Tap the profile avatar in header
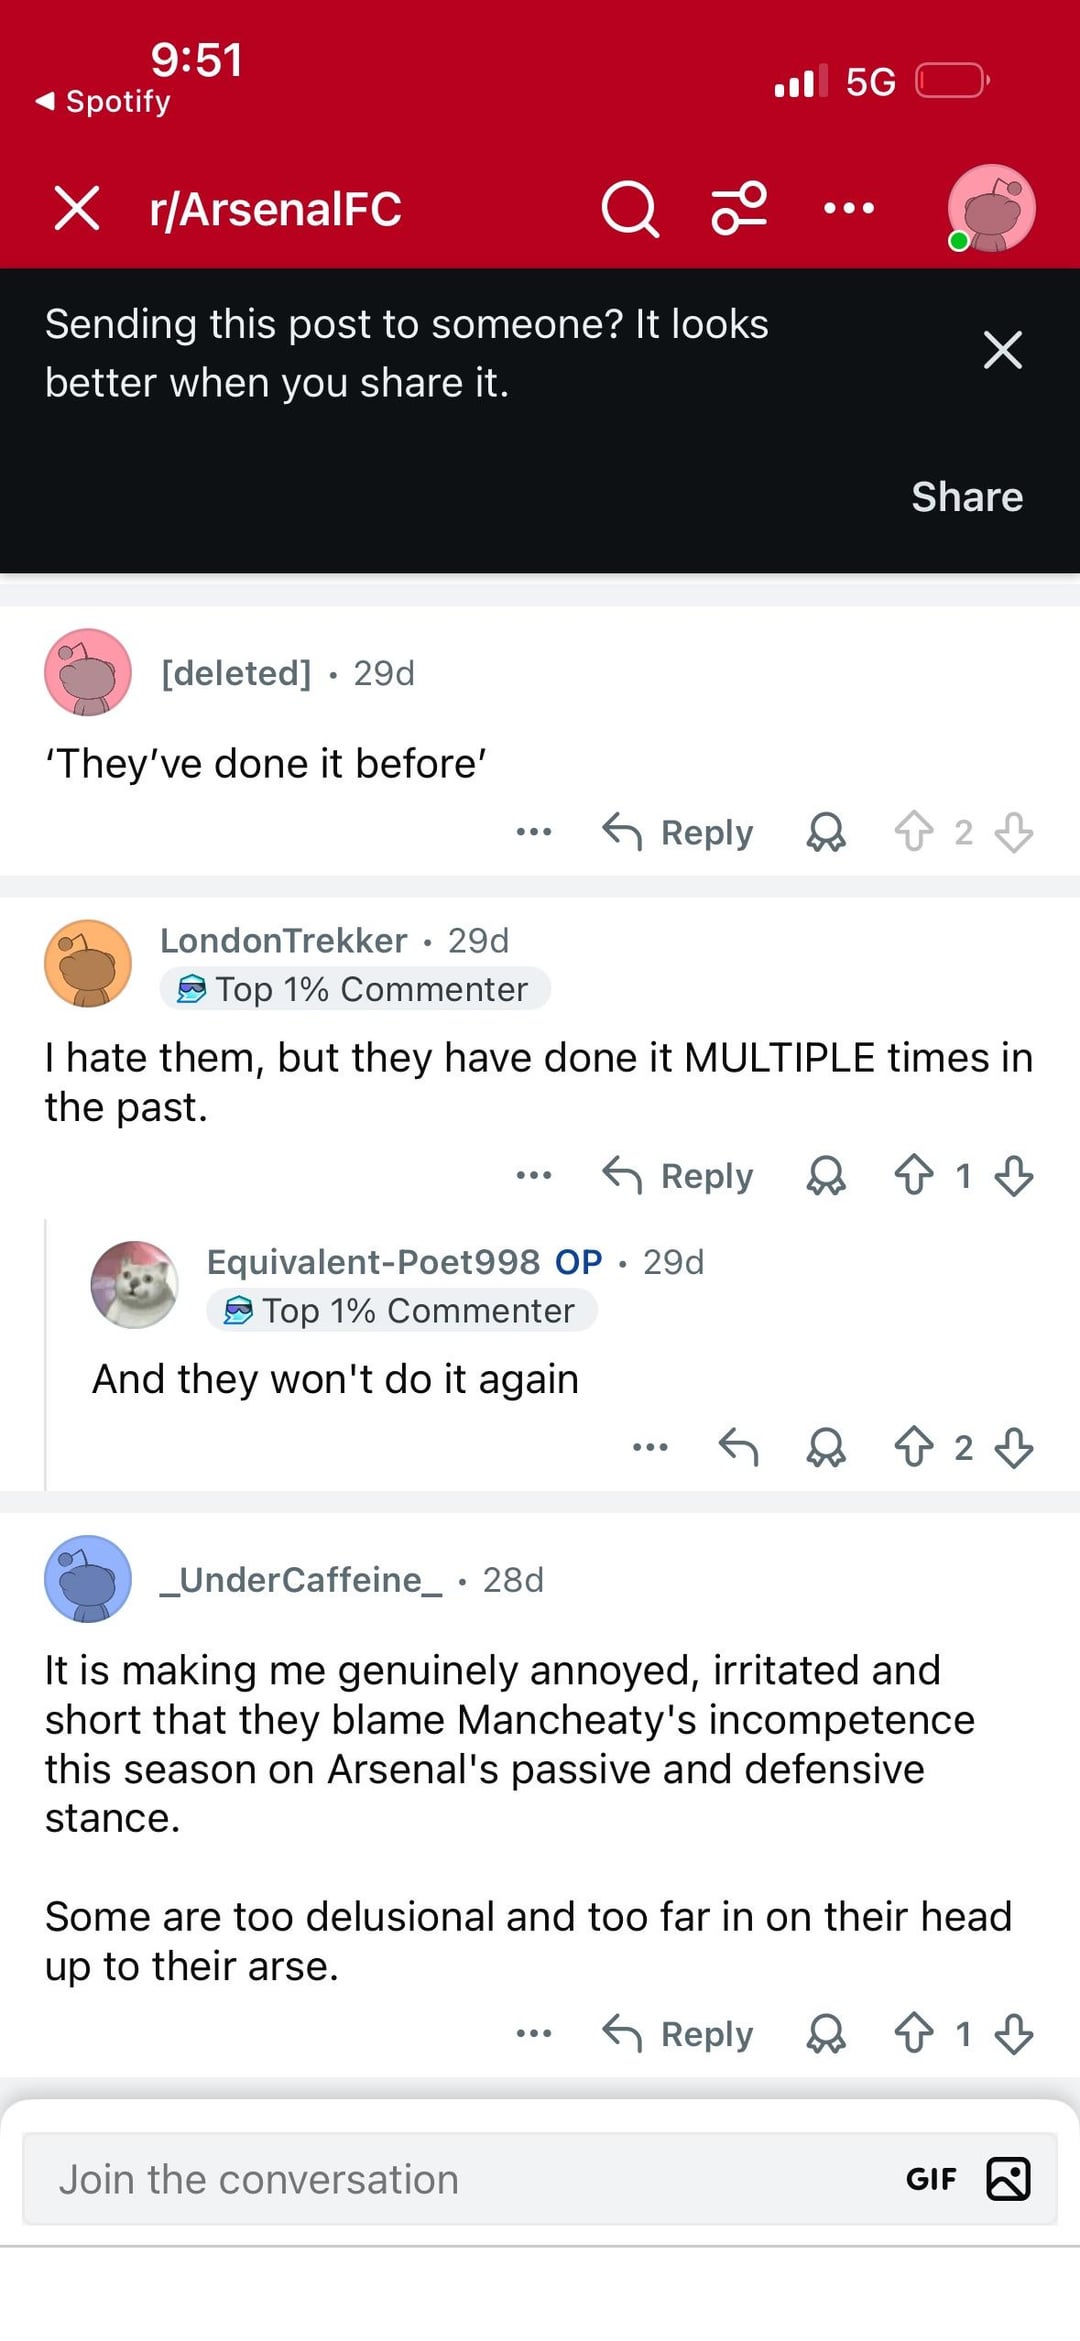Screen dimensions: 1080x2341 [x=990, y=208]
